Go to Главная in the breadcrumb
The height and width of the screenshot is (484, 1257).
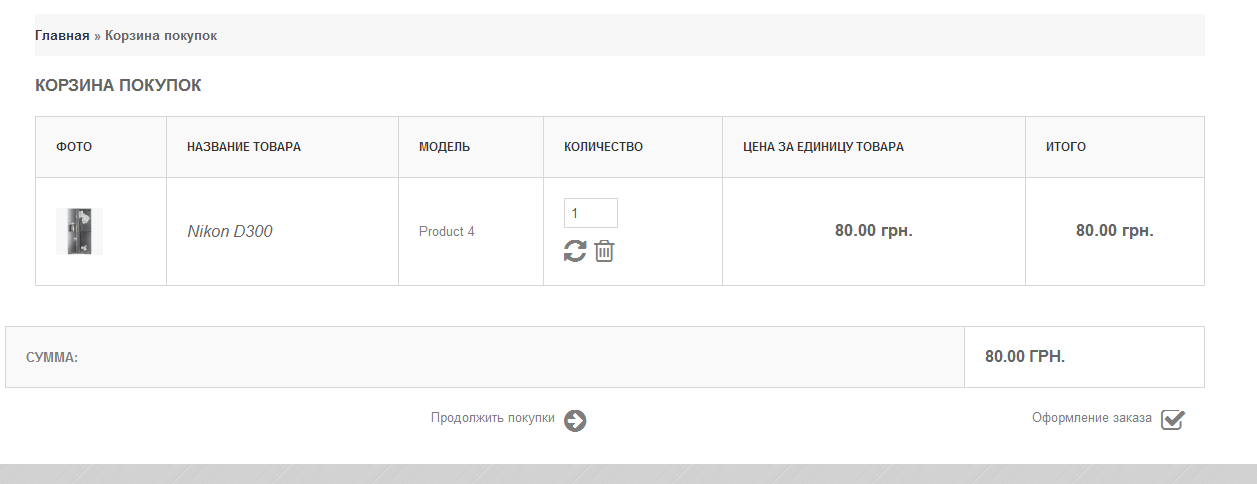pyautogui.click(x=62, y=36)
